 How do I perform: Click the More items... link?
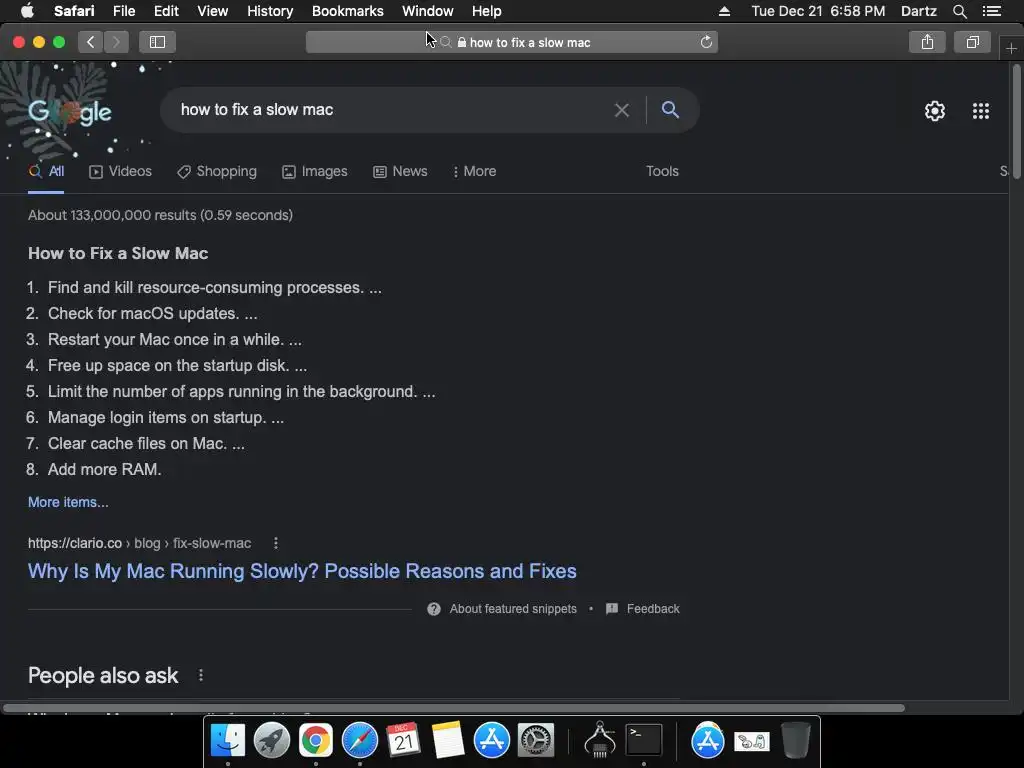pyautogui.click(x=68, y=502)
